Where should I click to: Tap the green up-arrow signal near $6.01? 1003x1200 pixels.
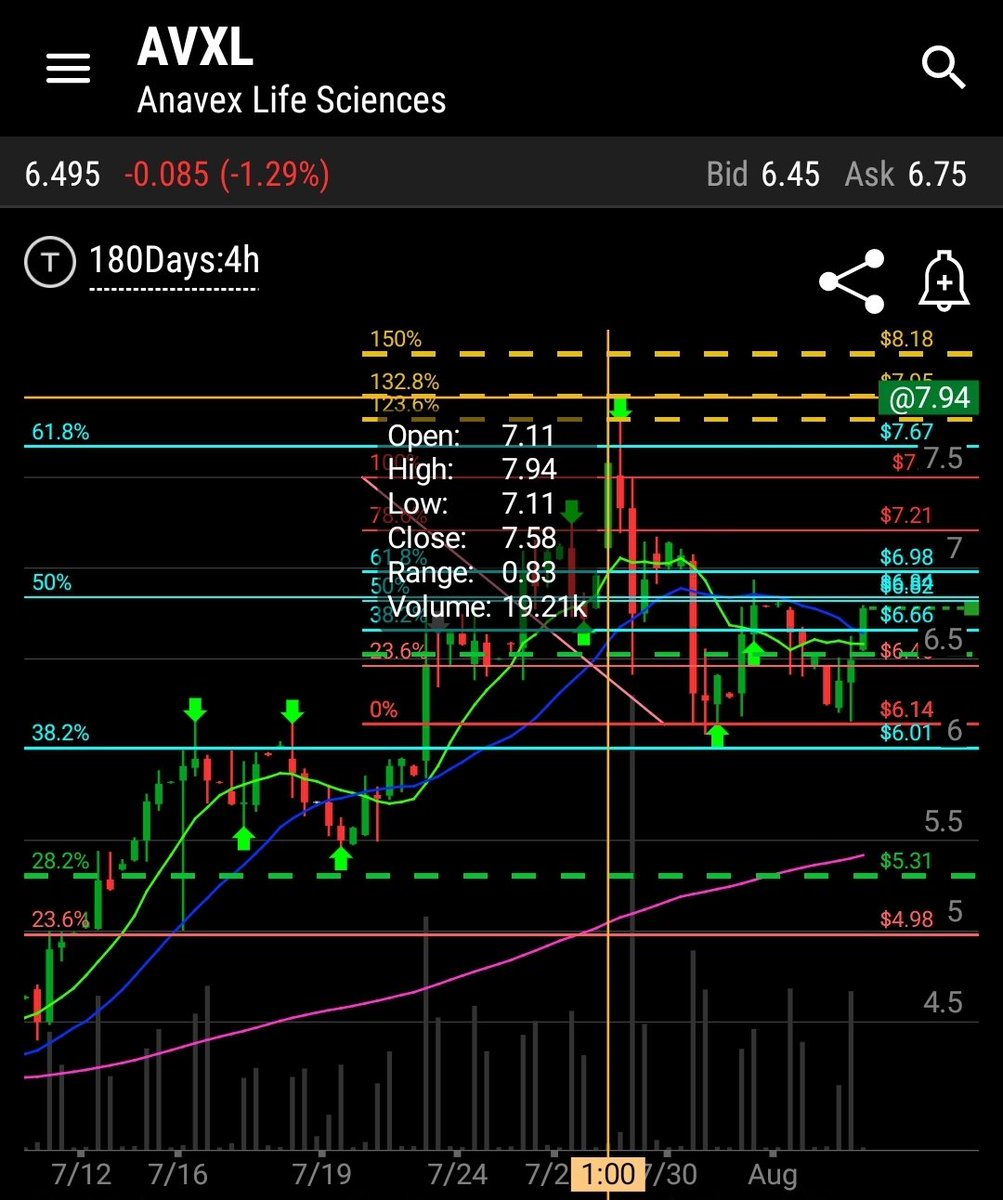pyautogui.click(x=717, y=737)
